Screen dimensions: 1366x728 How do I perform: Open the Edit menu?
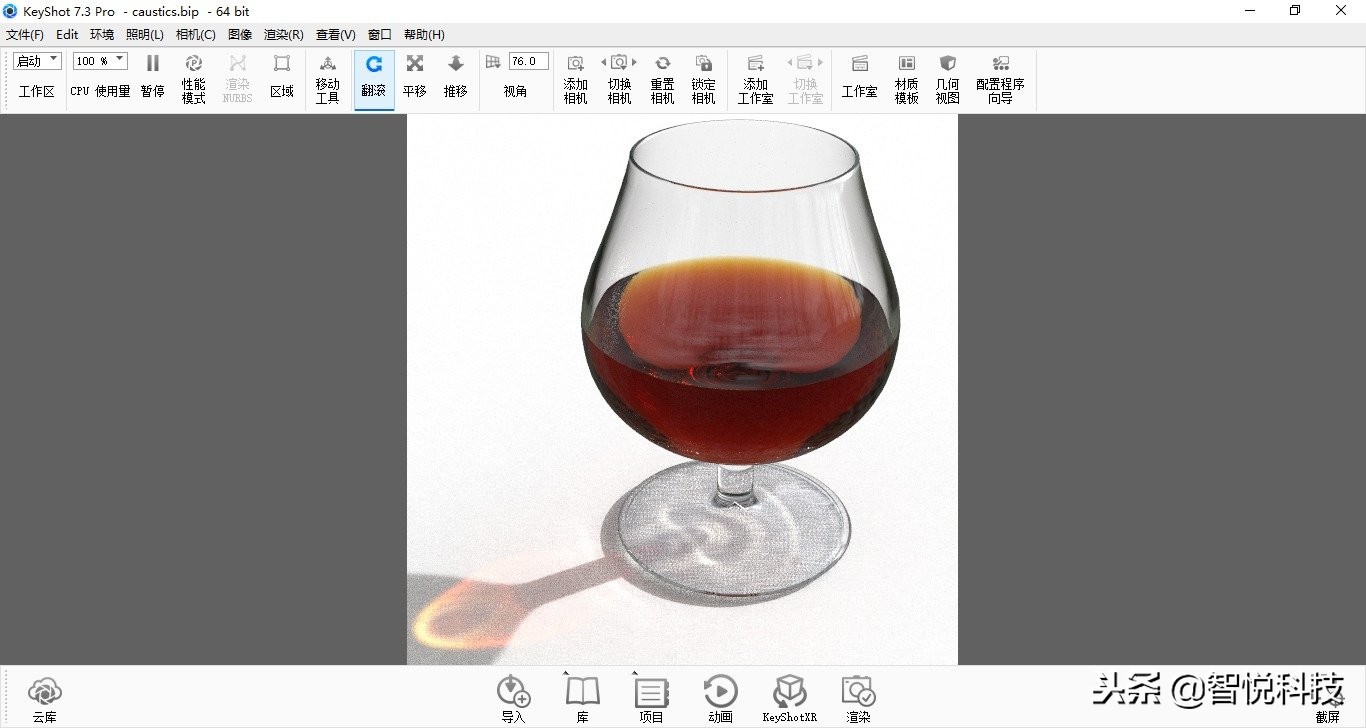click(x=66, y=34)
